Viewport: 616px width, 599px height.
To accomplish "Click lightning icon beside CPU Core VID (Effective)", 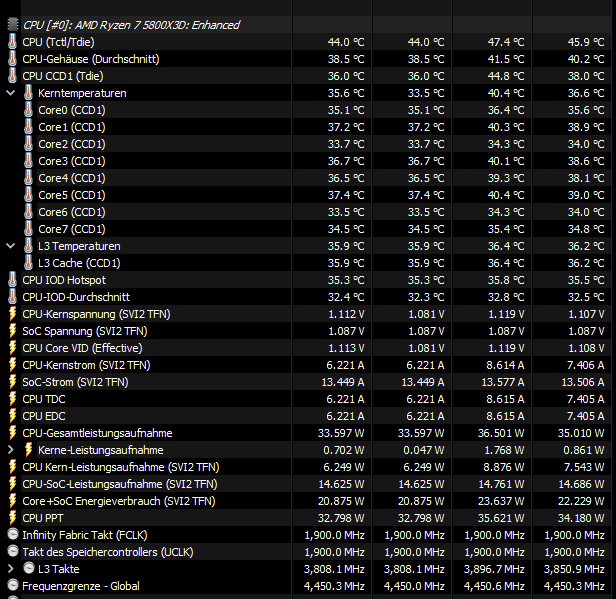I will [x=13, y=348].
